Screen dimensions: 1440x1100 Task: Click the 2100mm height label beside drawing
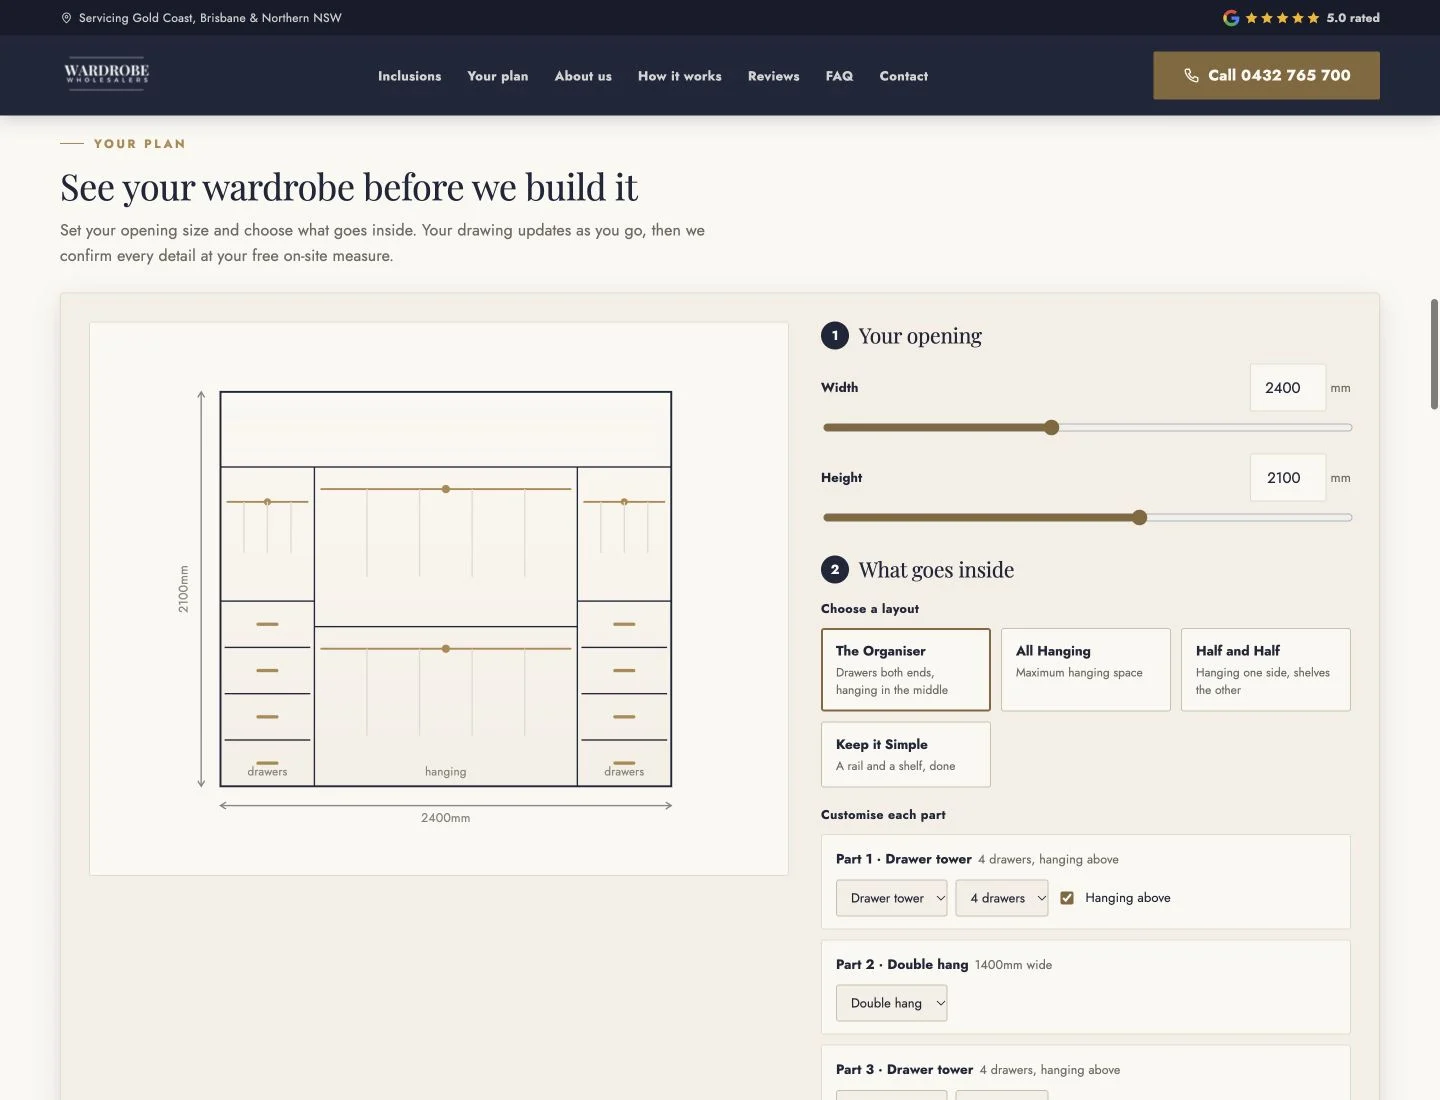[x=183, y=589]
